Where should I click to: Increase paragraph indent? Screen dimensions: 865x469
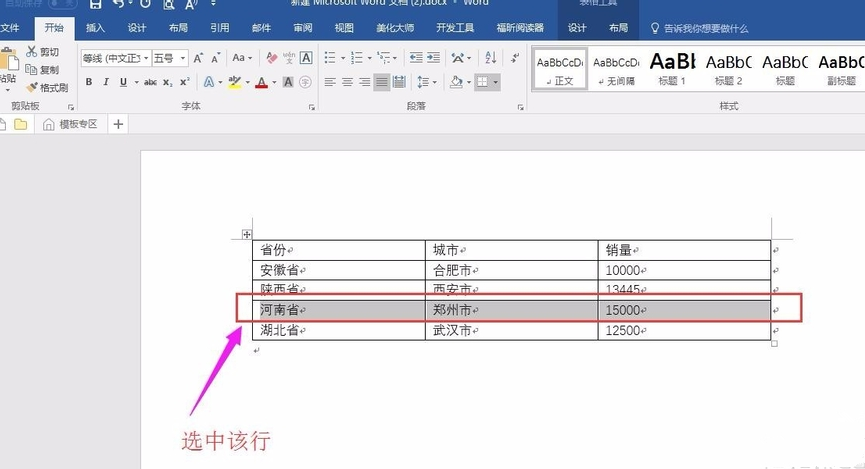coord(434,57)
